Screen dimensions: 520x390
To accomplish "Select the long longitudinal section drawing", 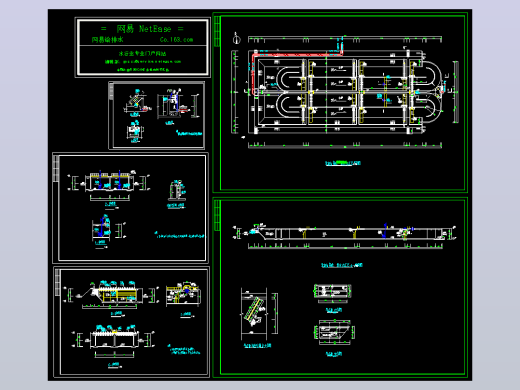I will (x=344, y=235).
